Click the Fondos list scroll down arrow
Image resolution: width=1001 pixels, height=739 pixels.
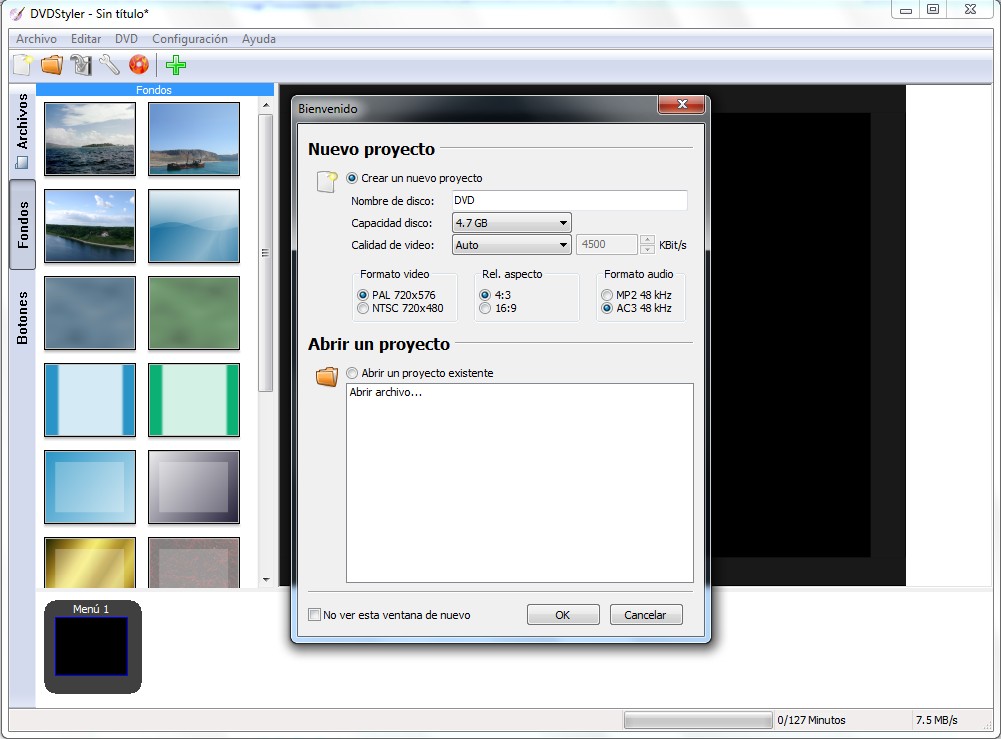(x=266, y=580)
